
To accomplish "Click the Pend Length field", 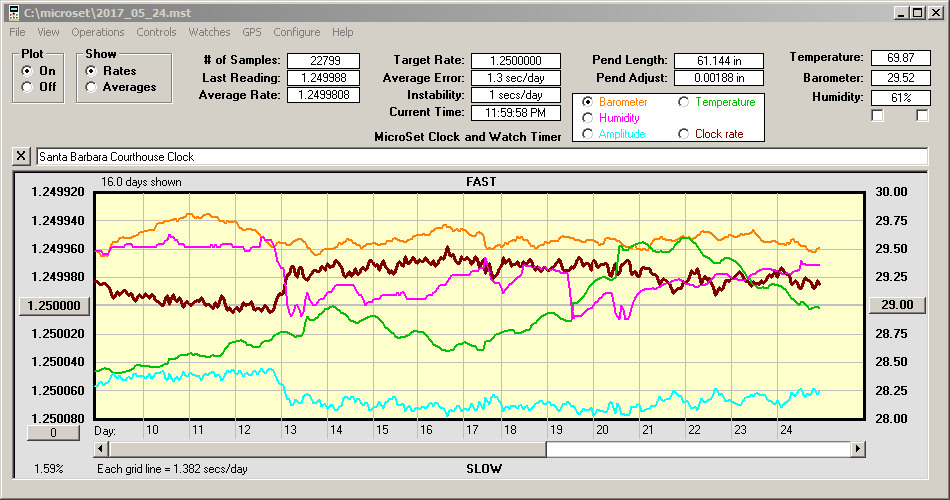I will tap(719, 61).
